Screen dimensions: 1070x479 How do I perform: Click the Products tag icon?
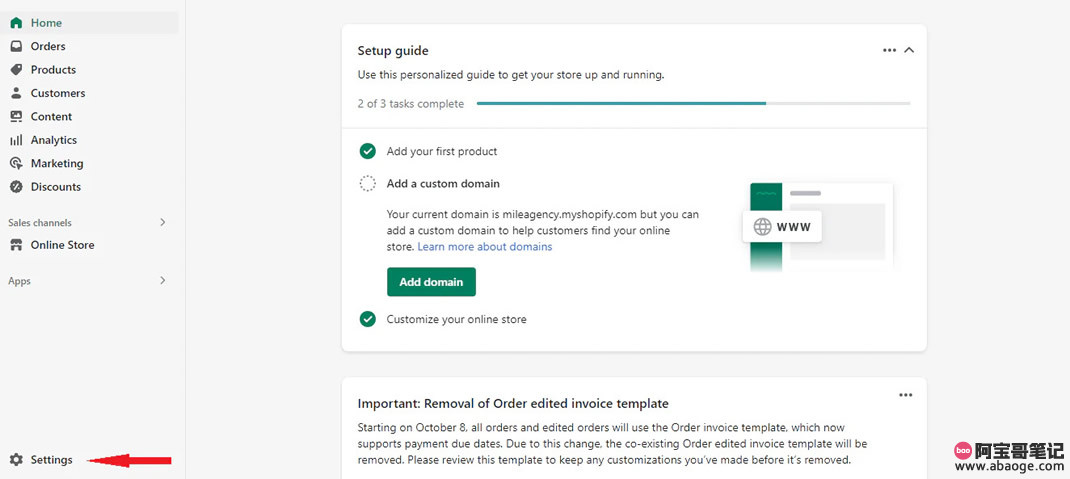click(x=16, y=70)
